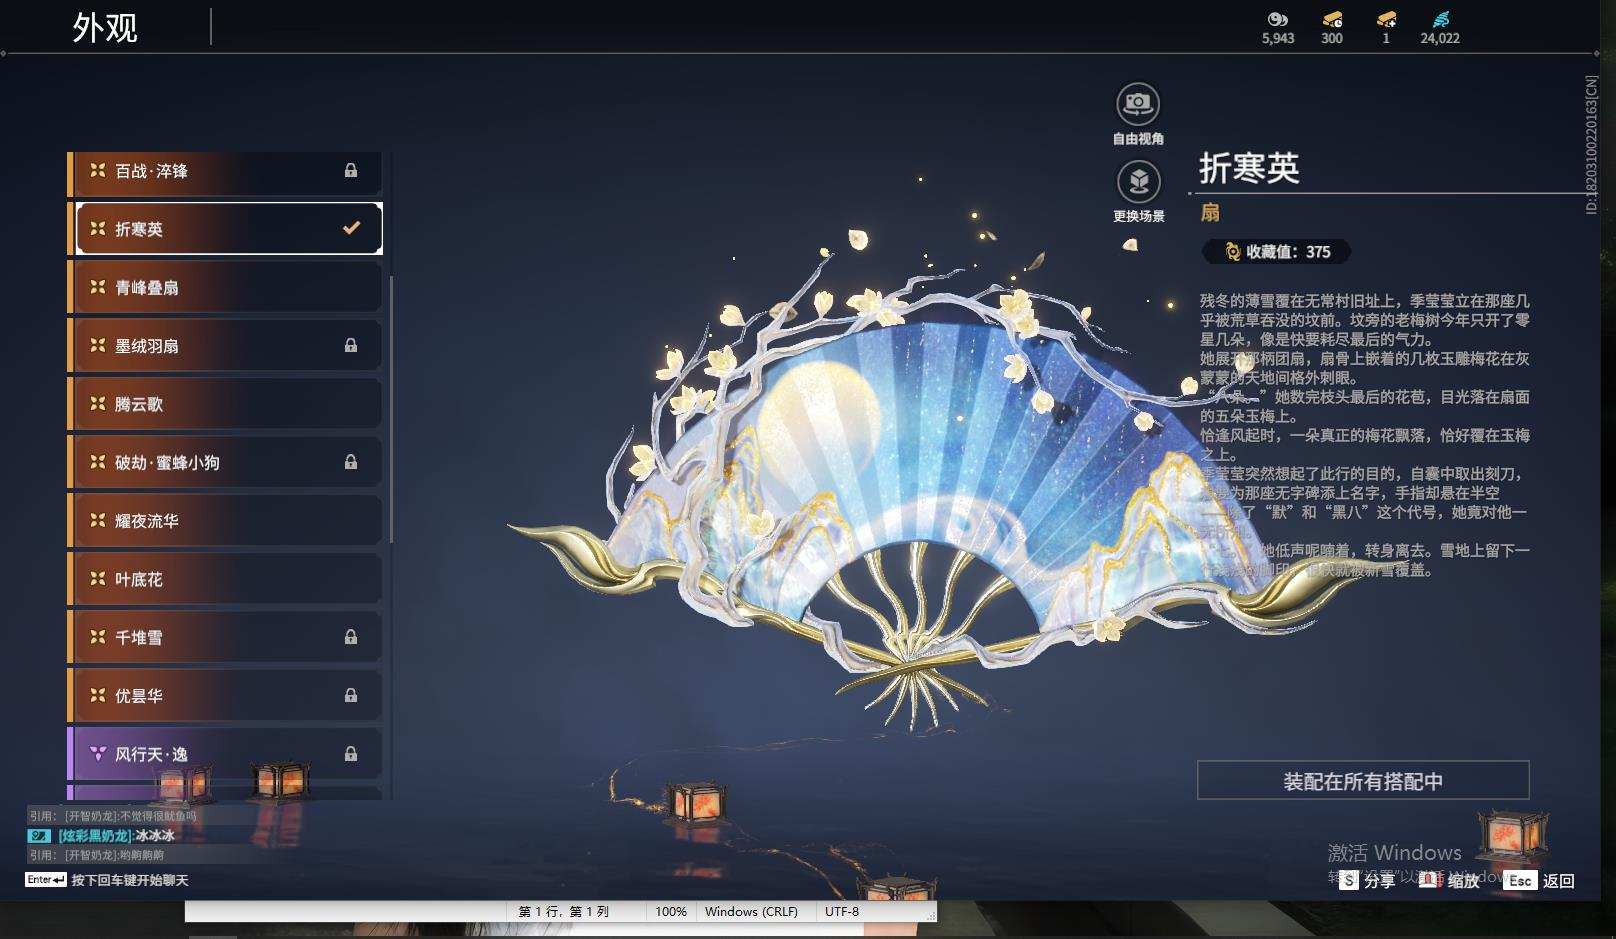Change the scene with 更换场景 icon
1616x939 pixels.
(x=1138, y=182)
